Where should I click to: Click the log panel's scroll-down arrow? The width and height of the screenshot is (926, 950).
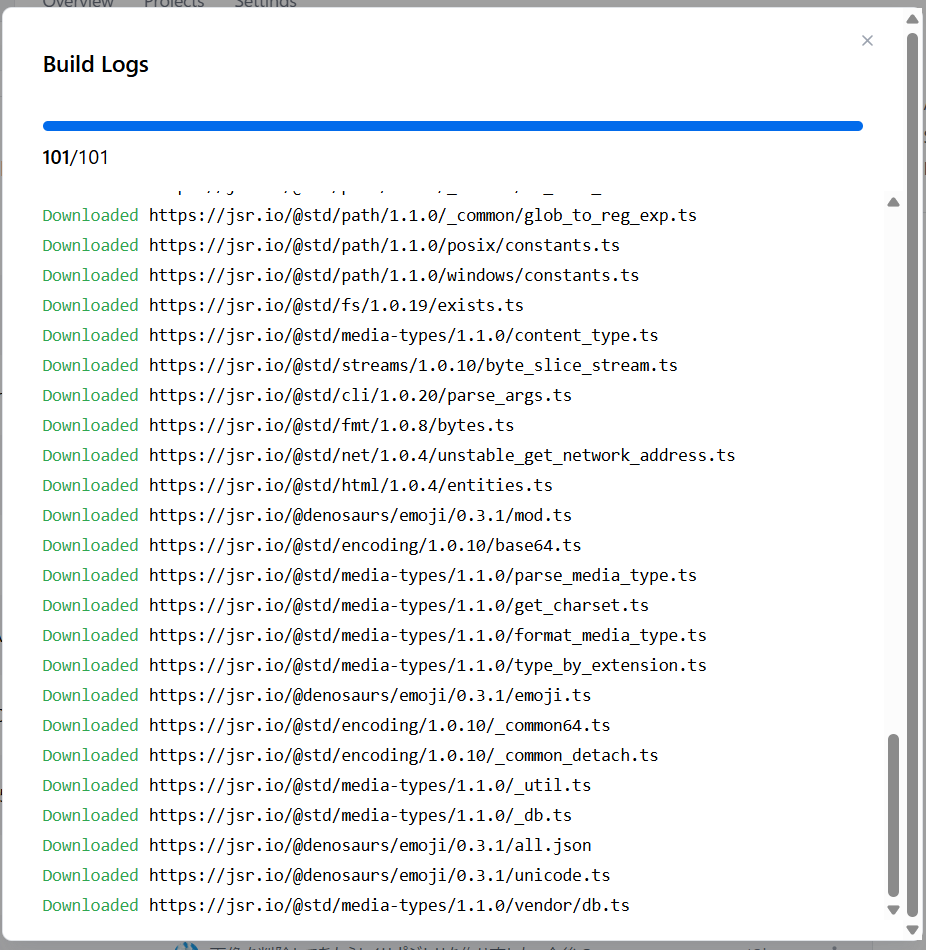click(x=893, y=909)
